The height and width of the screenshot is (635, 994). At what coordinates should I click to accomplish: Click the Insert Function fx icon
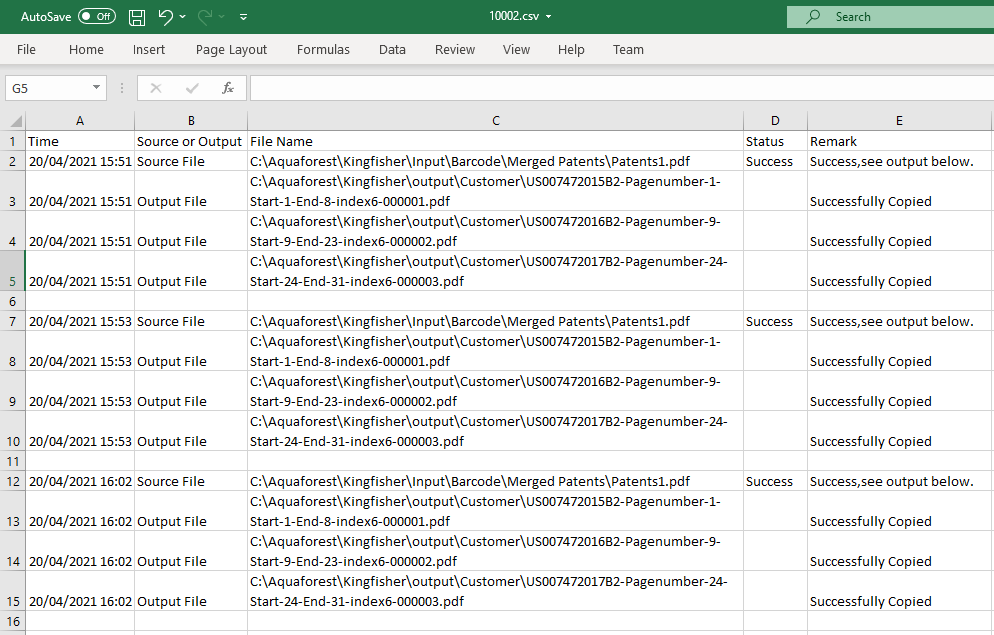[x=227, y=88]
